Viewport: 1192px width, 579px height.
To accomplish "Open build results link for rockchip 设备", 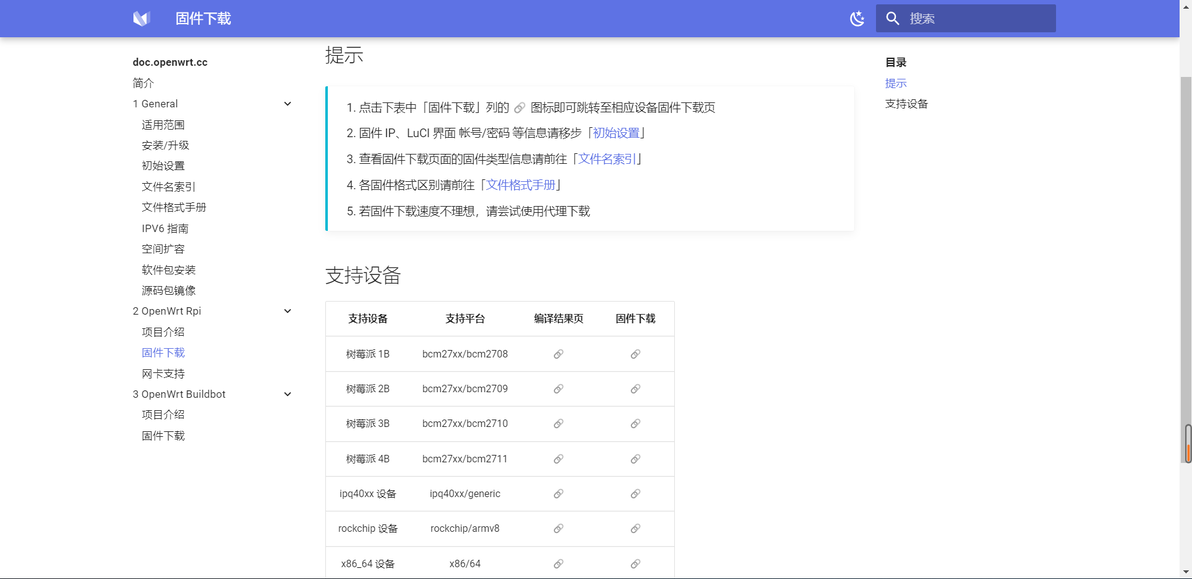I will point(558,529).
